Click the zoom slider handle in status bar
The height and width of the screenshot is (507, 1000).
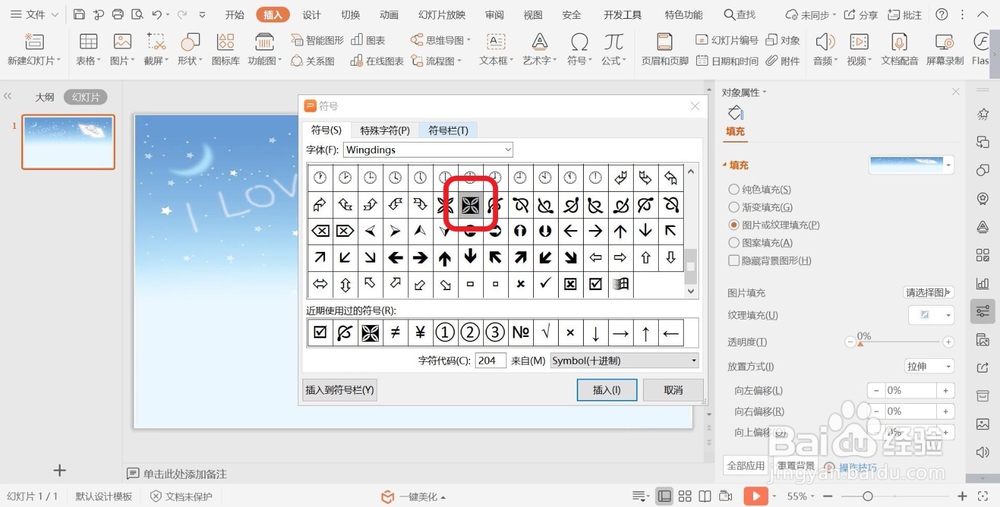[x=867, y=496]
